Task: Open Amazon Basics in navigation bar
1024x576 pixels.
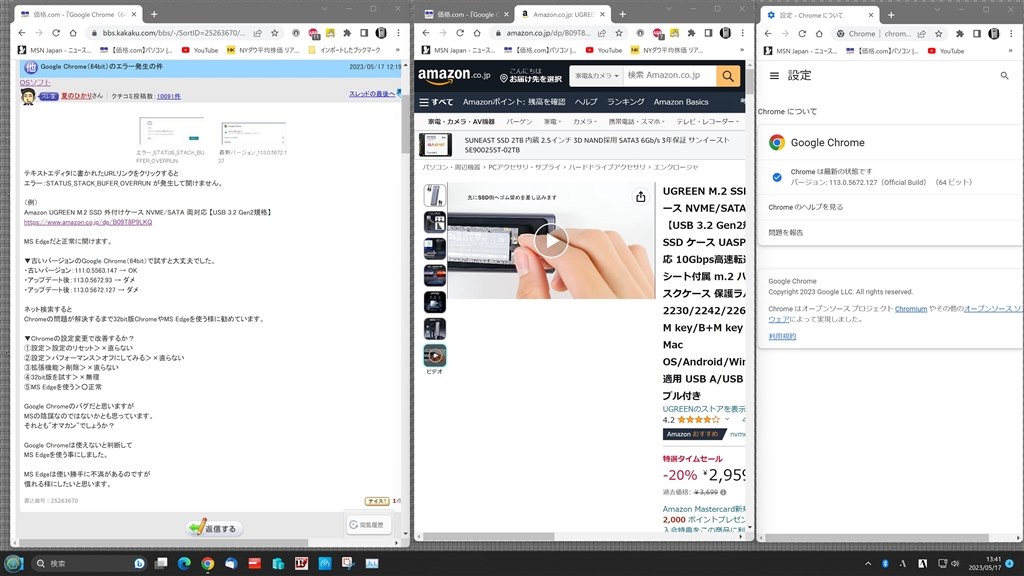Action: [680, 102]
